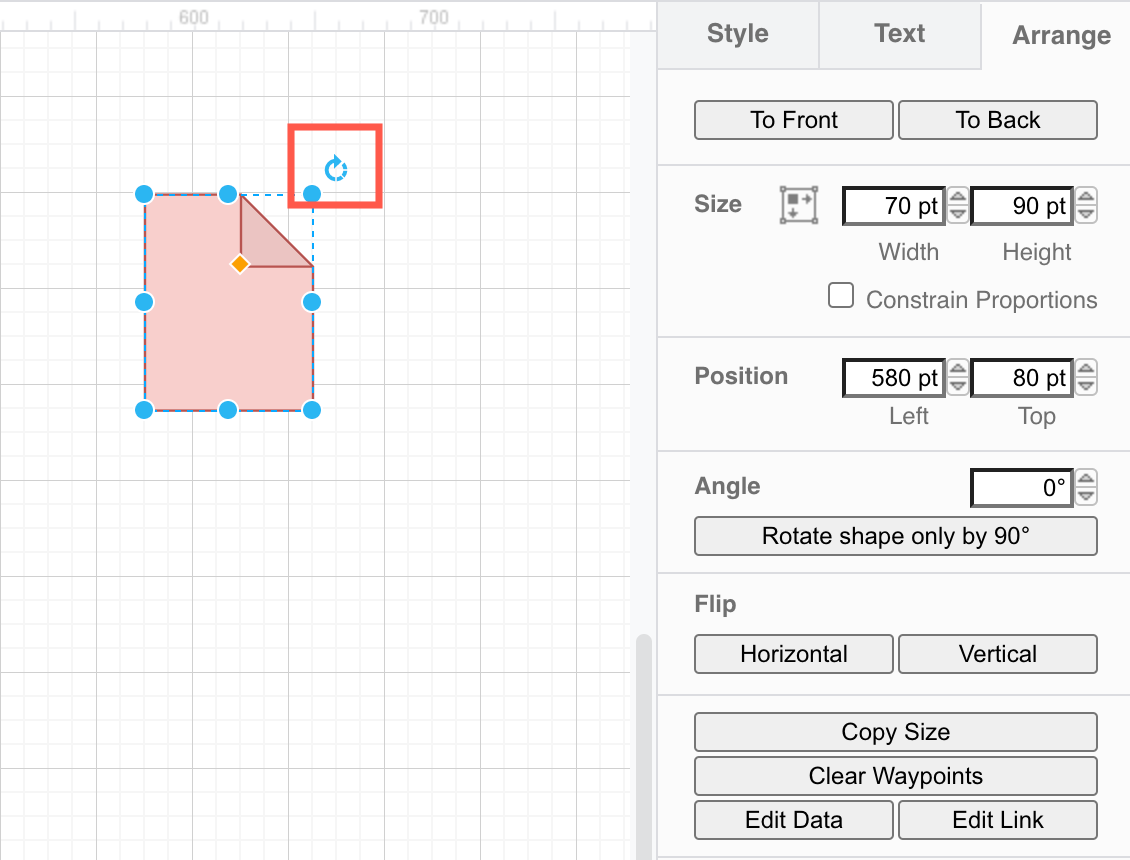The height and width of the screenshot is (860, 1130).
Task: Click Rotate shape only by 90°
Action: click(x=895, y=536)
